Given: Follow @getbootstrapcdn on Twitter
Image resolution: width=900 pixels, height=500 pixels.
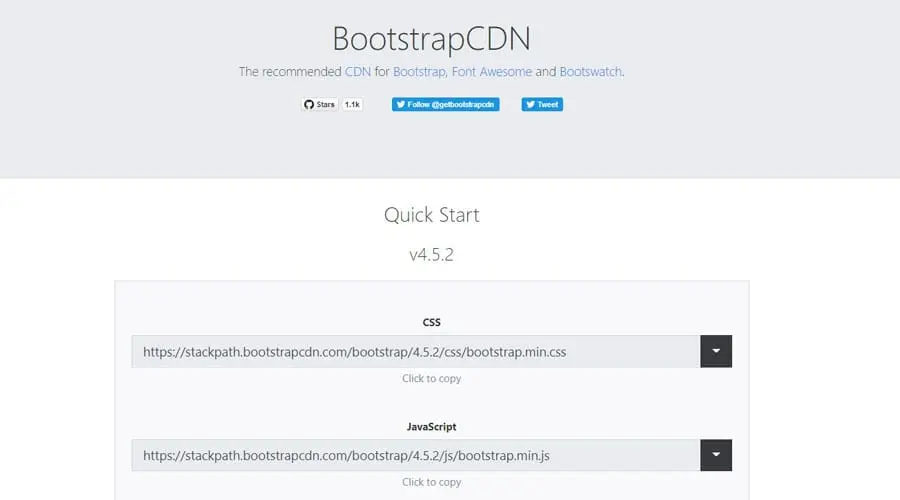Looking at the screenshot, I should 445,104.
